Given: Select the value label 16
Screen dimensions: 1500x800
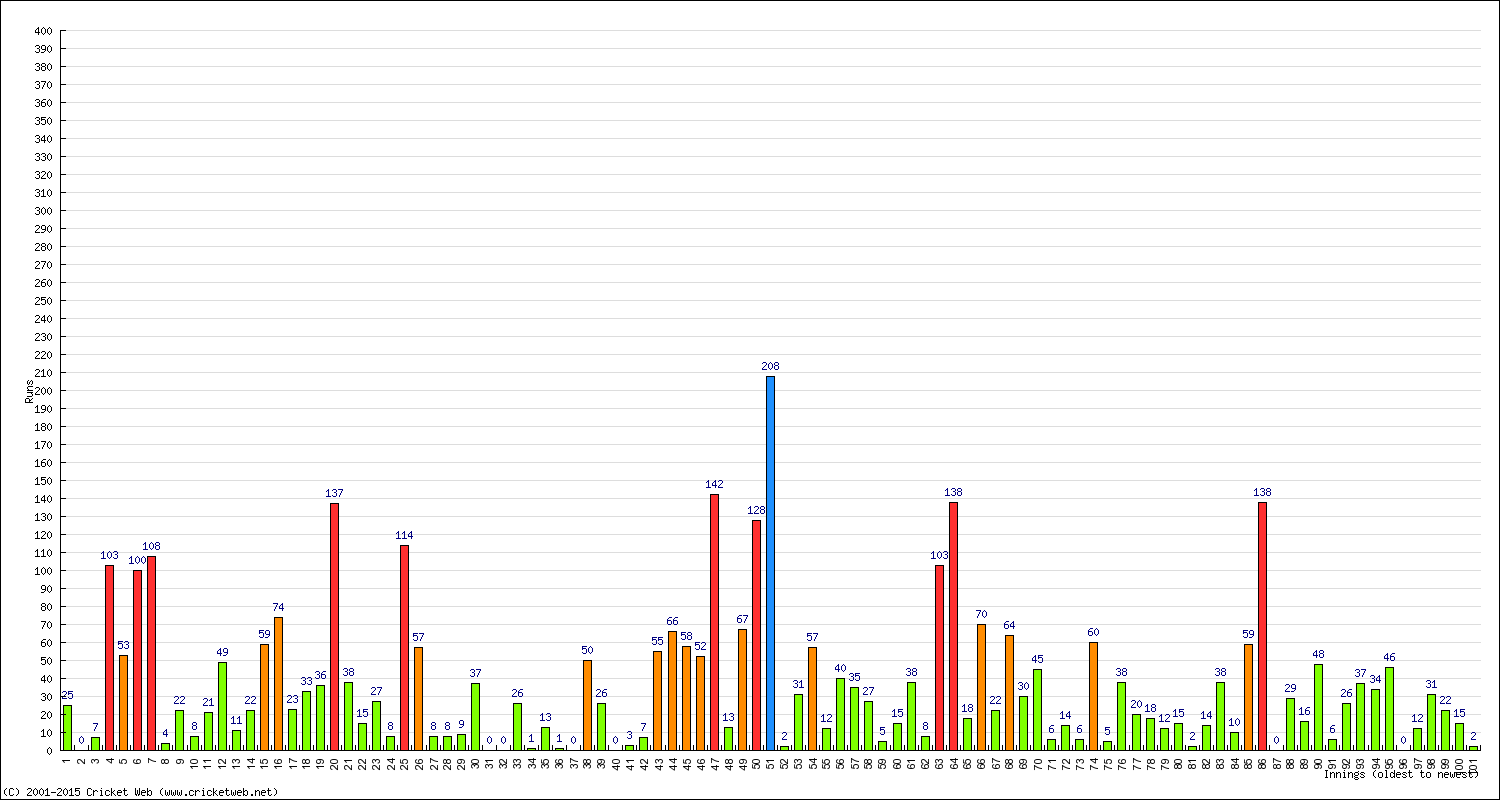Looking at the screenshot, I should click(x=1305, y=711).
